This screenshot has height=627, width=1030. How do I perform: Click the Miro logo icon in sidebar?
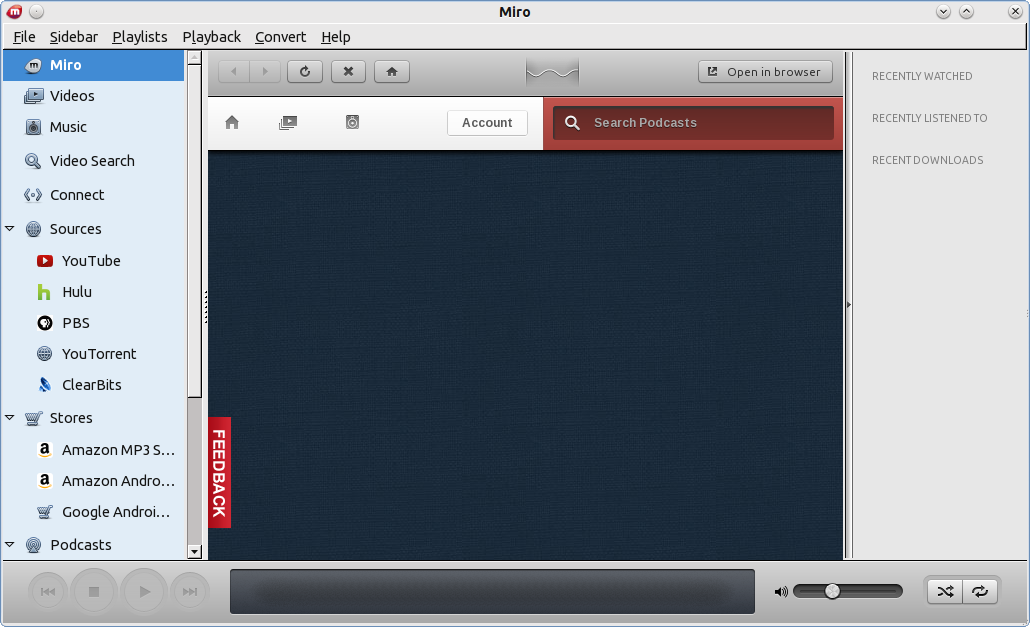point(33,66)
